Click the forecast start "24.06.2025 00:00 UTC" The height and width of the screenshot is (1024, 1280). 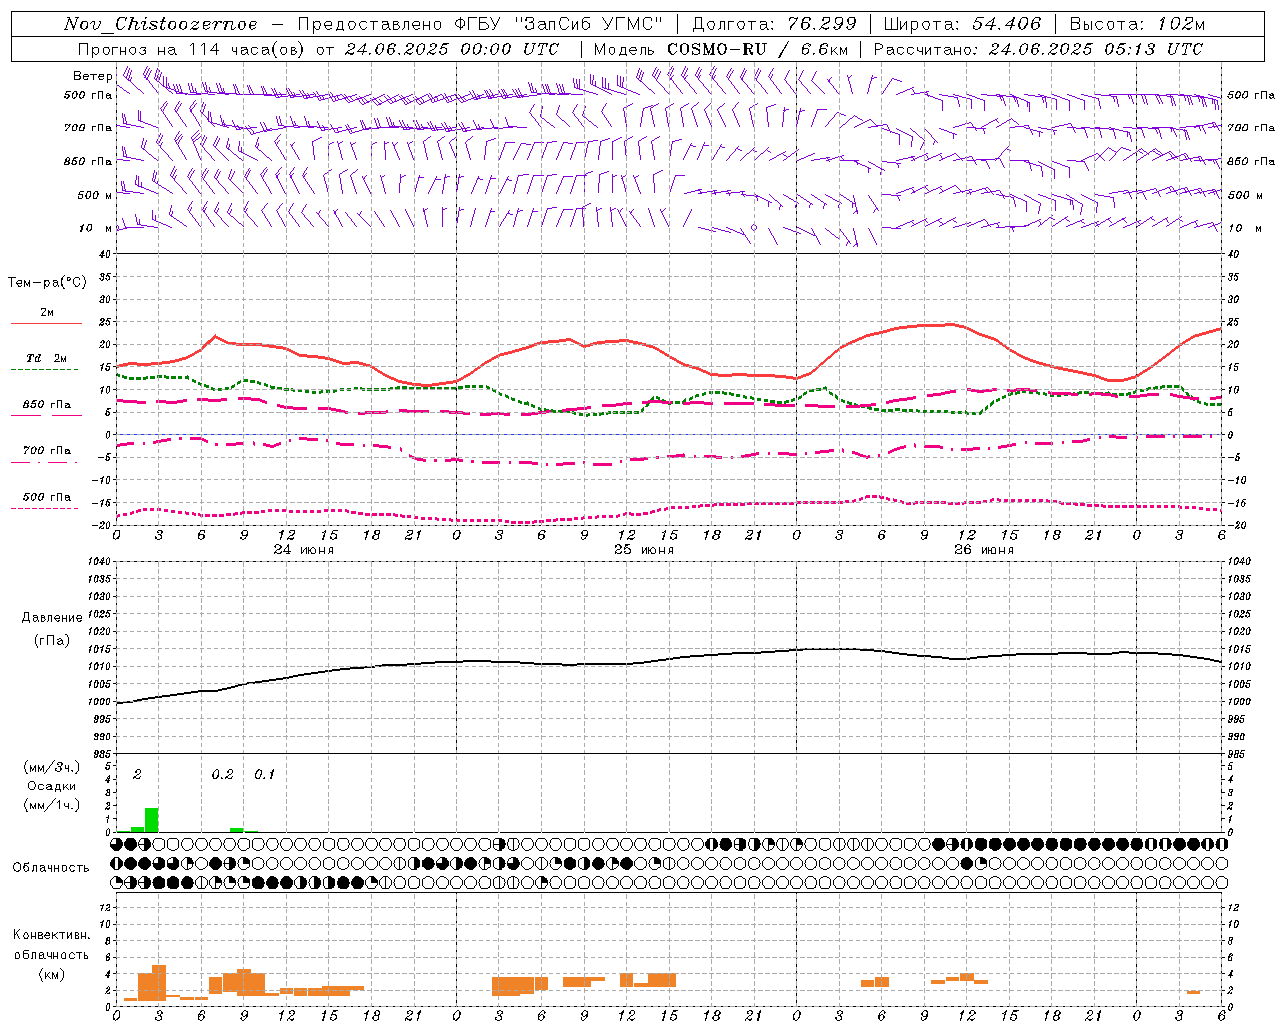[452, 49]
